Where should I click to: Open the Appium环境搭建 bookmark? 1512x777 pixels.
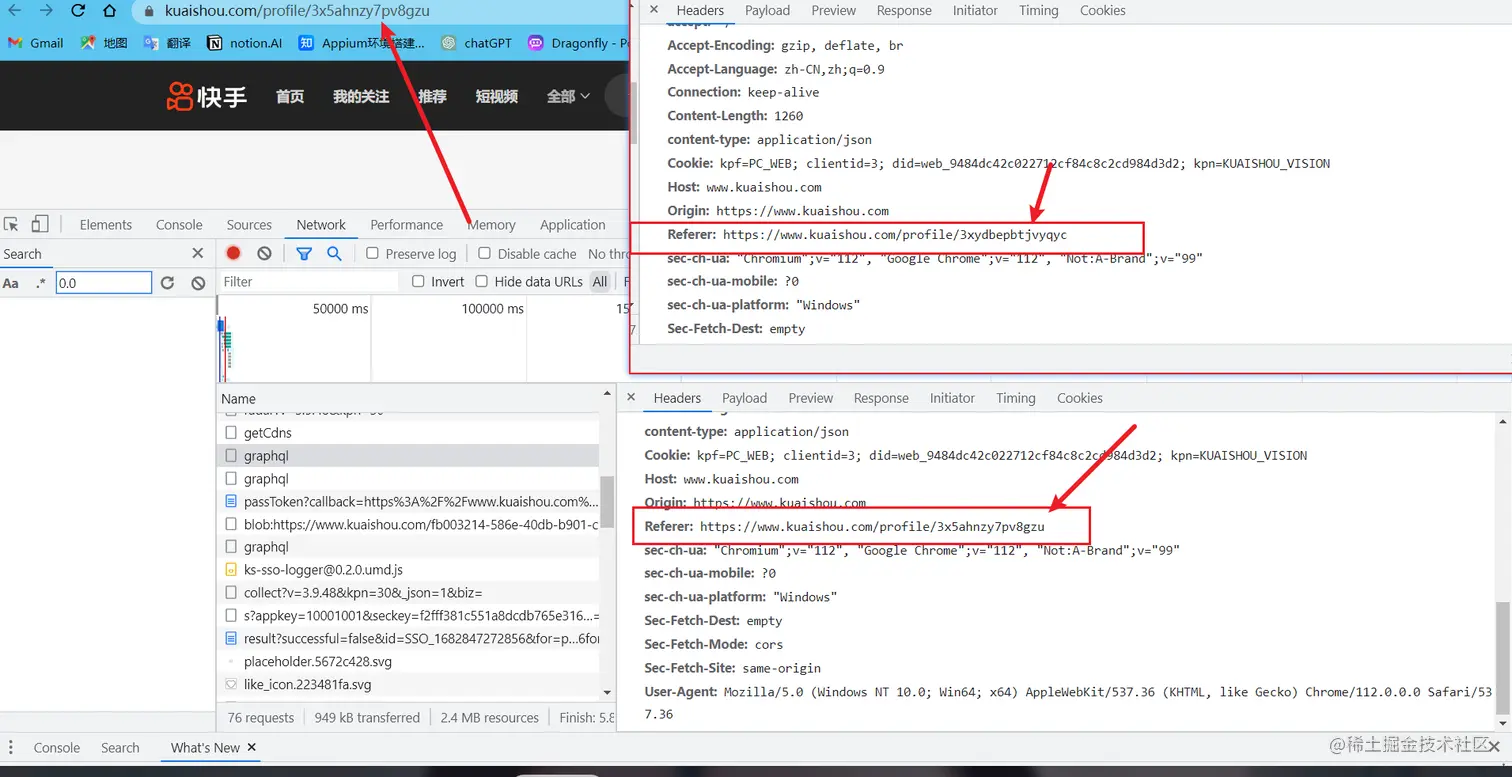[x=361, y=43]
